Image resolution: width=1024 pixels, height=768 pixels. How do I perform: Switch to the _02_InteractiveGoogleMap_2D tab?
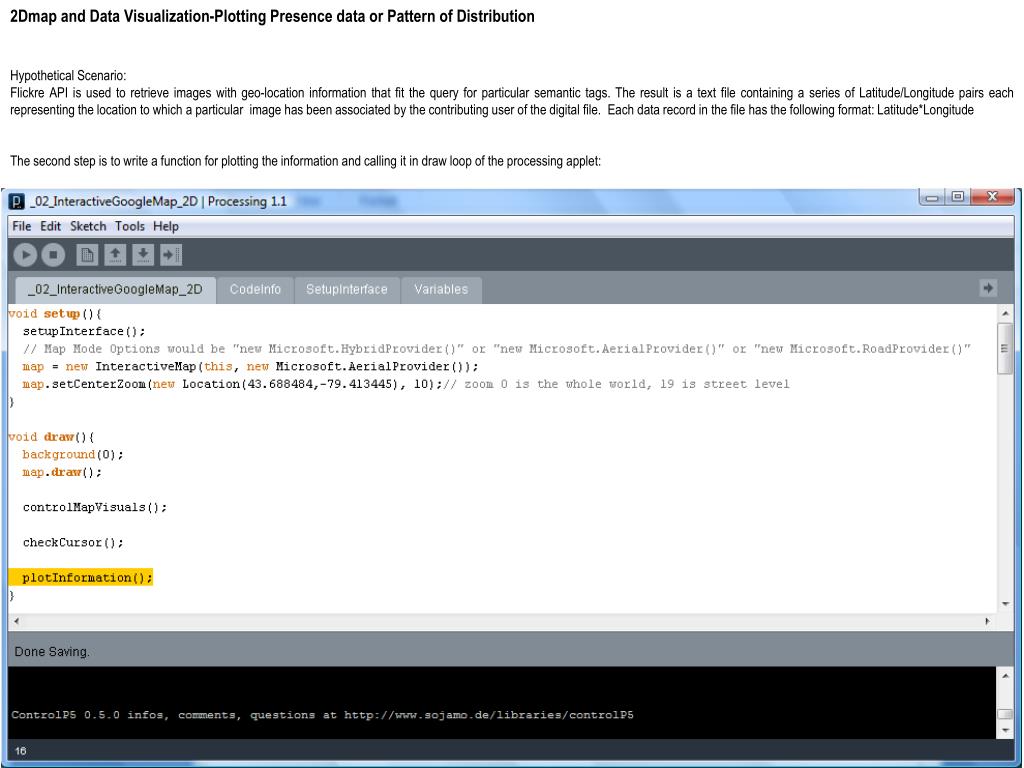click(115, 289)
